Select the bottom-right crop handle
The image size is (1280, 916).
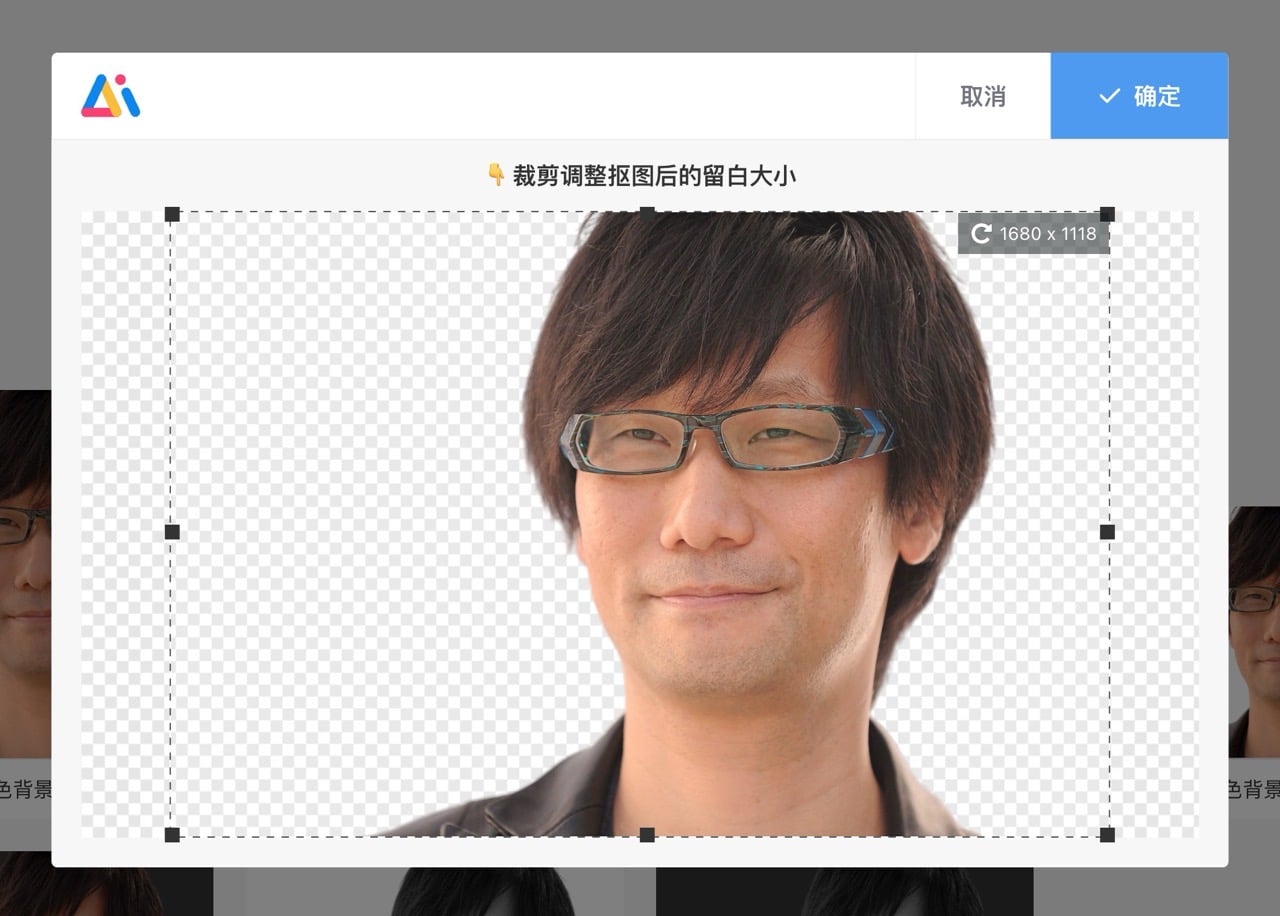click(1107, 834)
